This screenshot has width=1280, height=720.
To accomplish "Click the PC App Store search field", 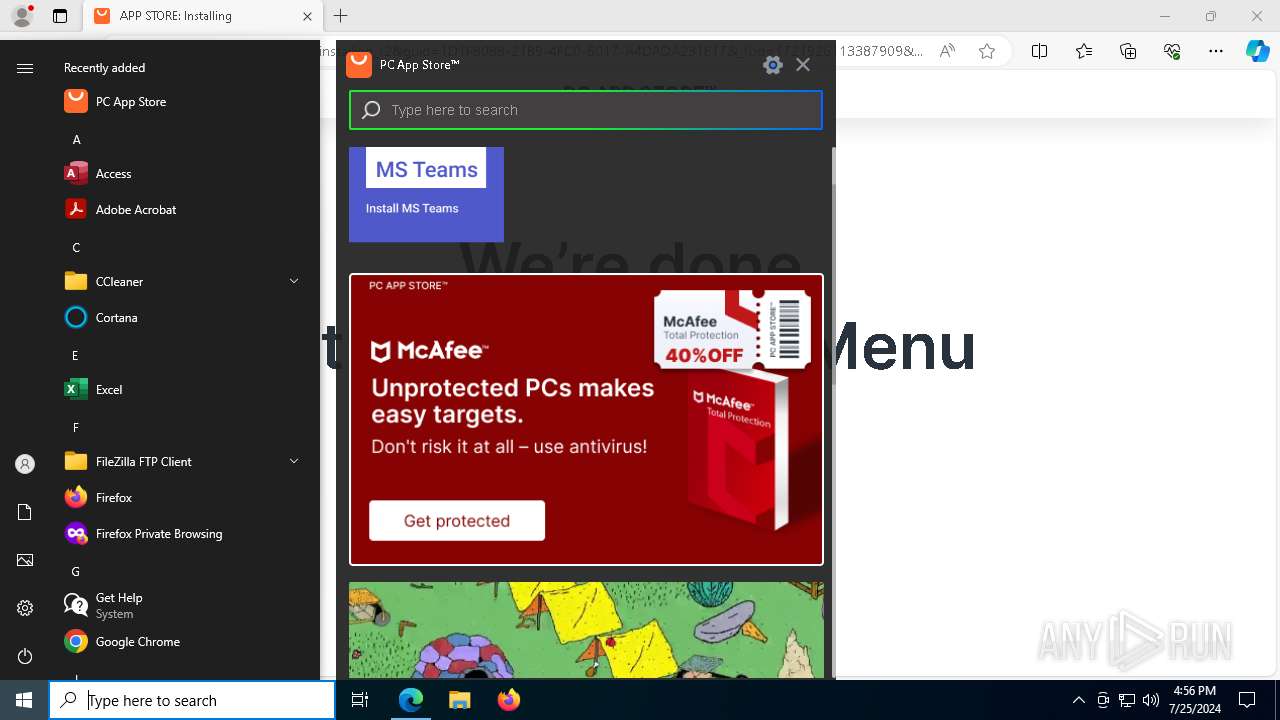I will 586,110.
